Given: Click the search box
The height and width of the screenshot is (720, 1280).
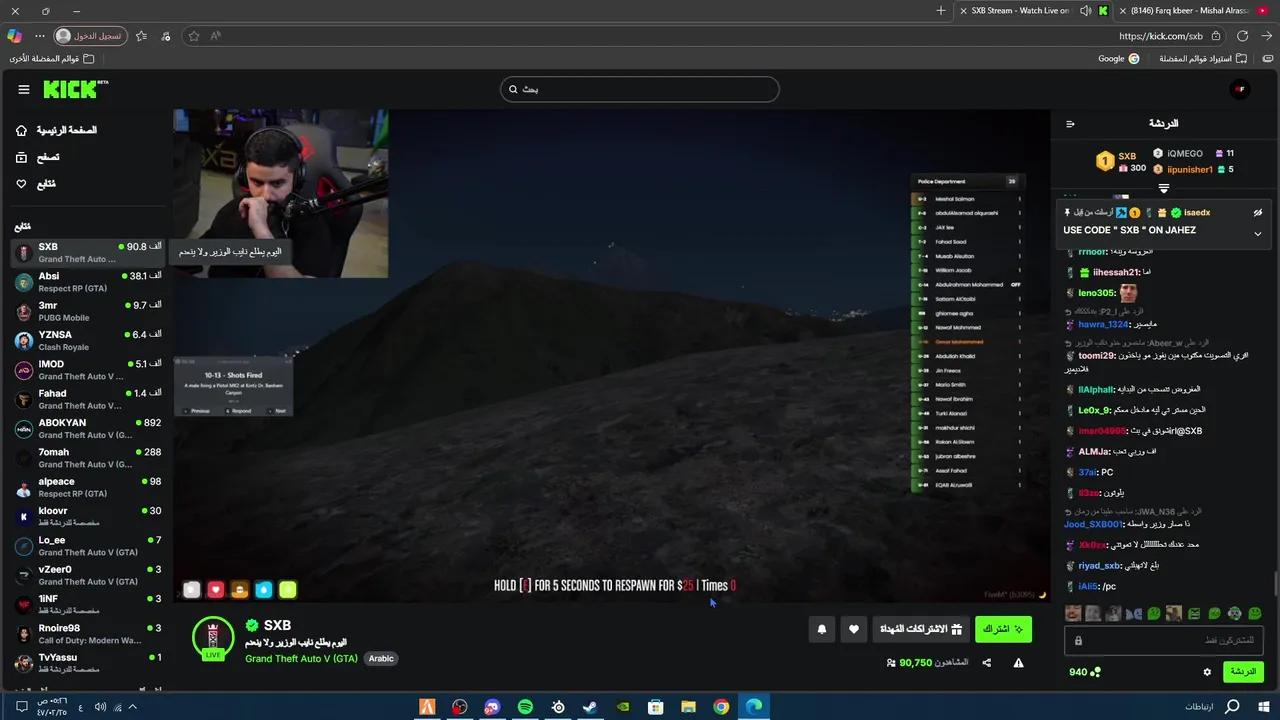Looking at the screenshot, I should click(x=639, y=89).
